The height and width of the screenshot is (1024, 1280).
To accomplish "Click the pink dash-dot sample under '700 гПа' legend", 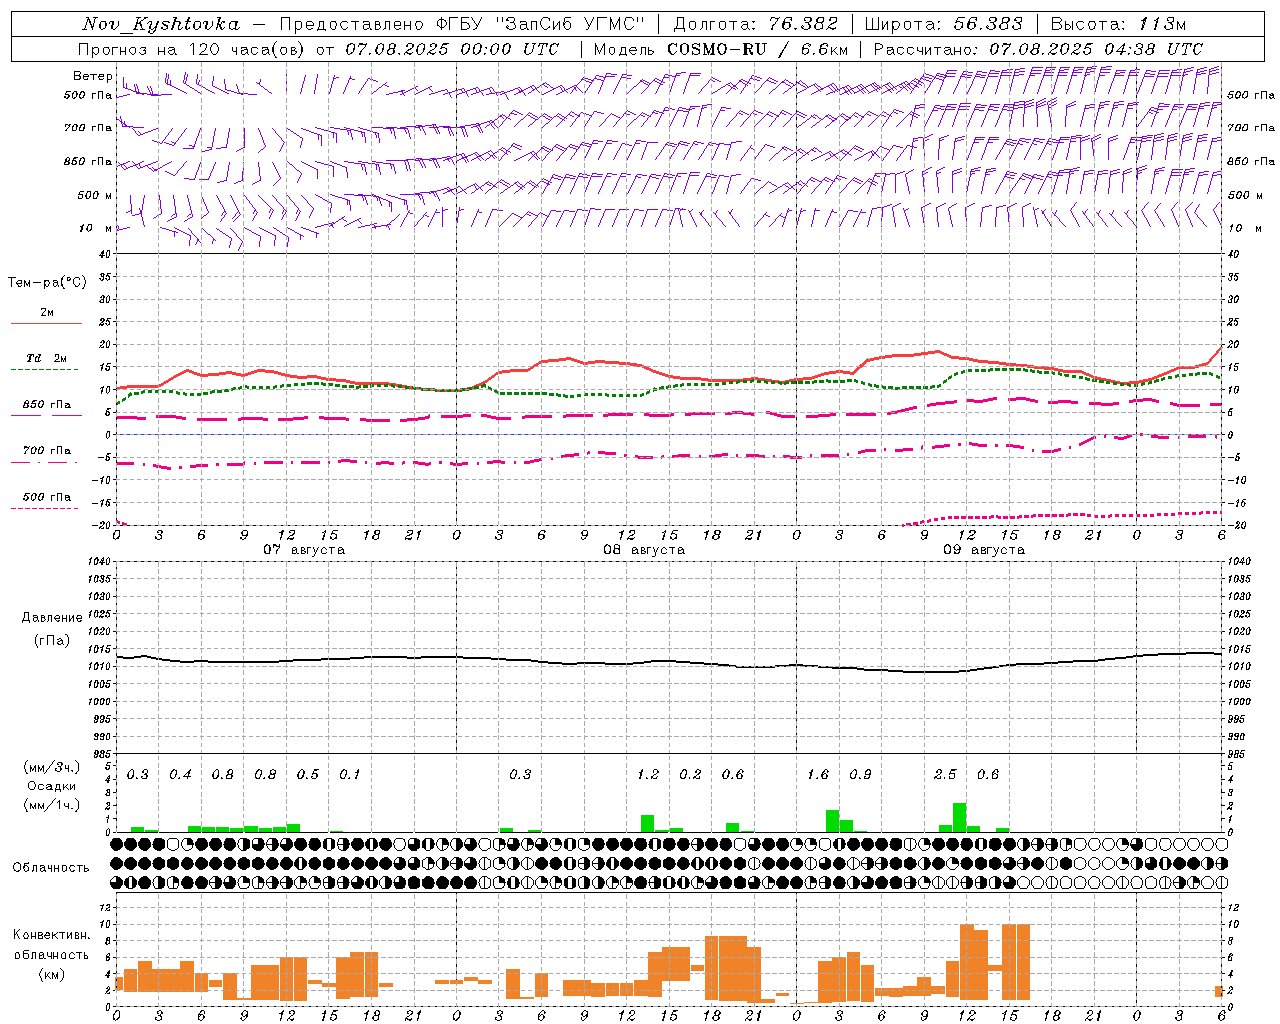I will pos(46,462).
